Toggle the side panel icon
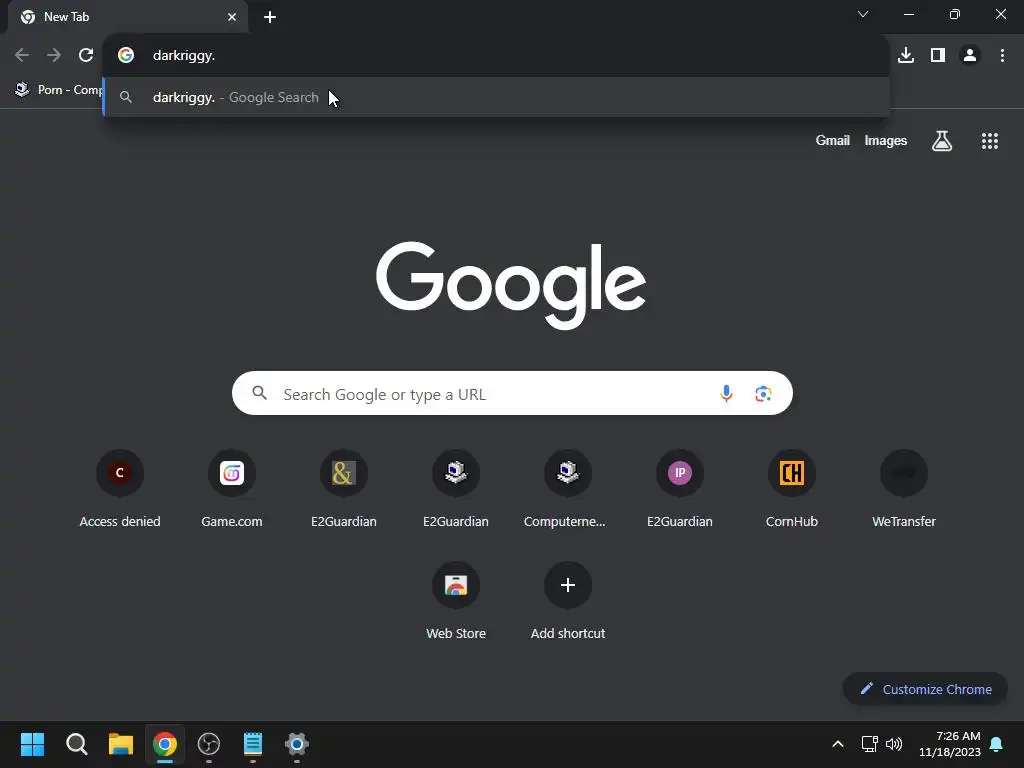Viewport: 1024px width, 768px height. [938, 56]
